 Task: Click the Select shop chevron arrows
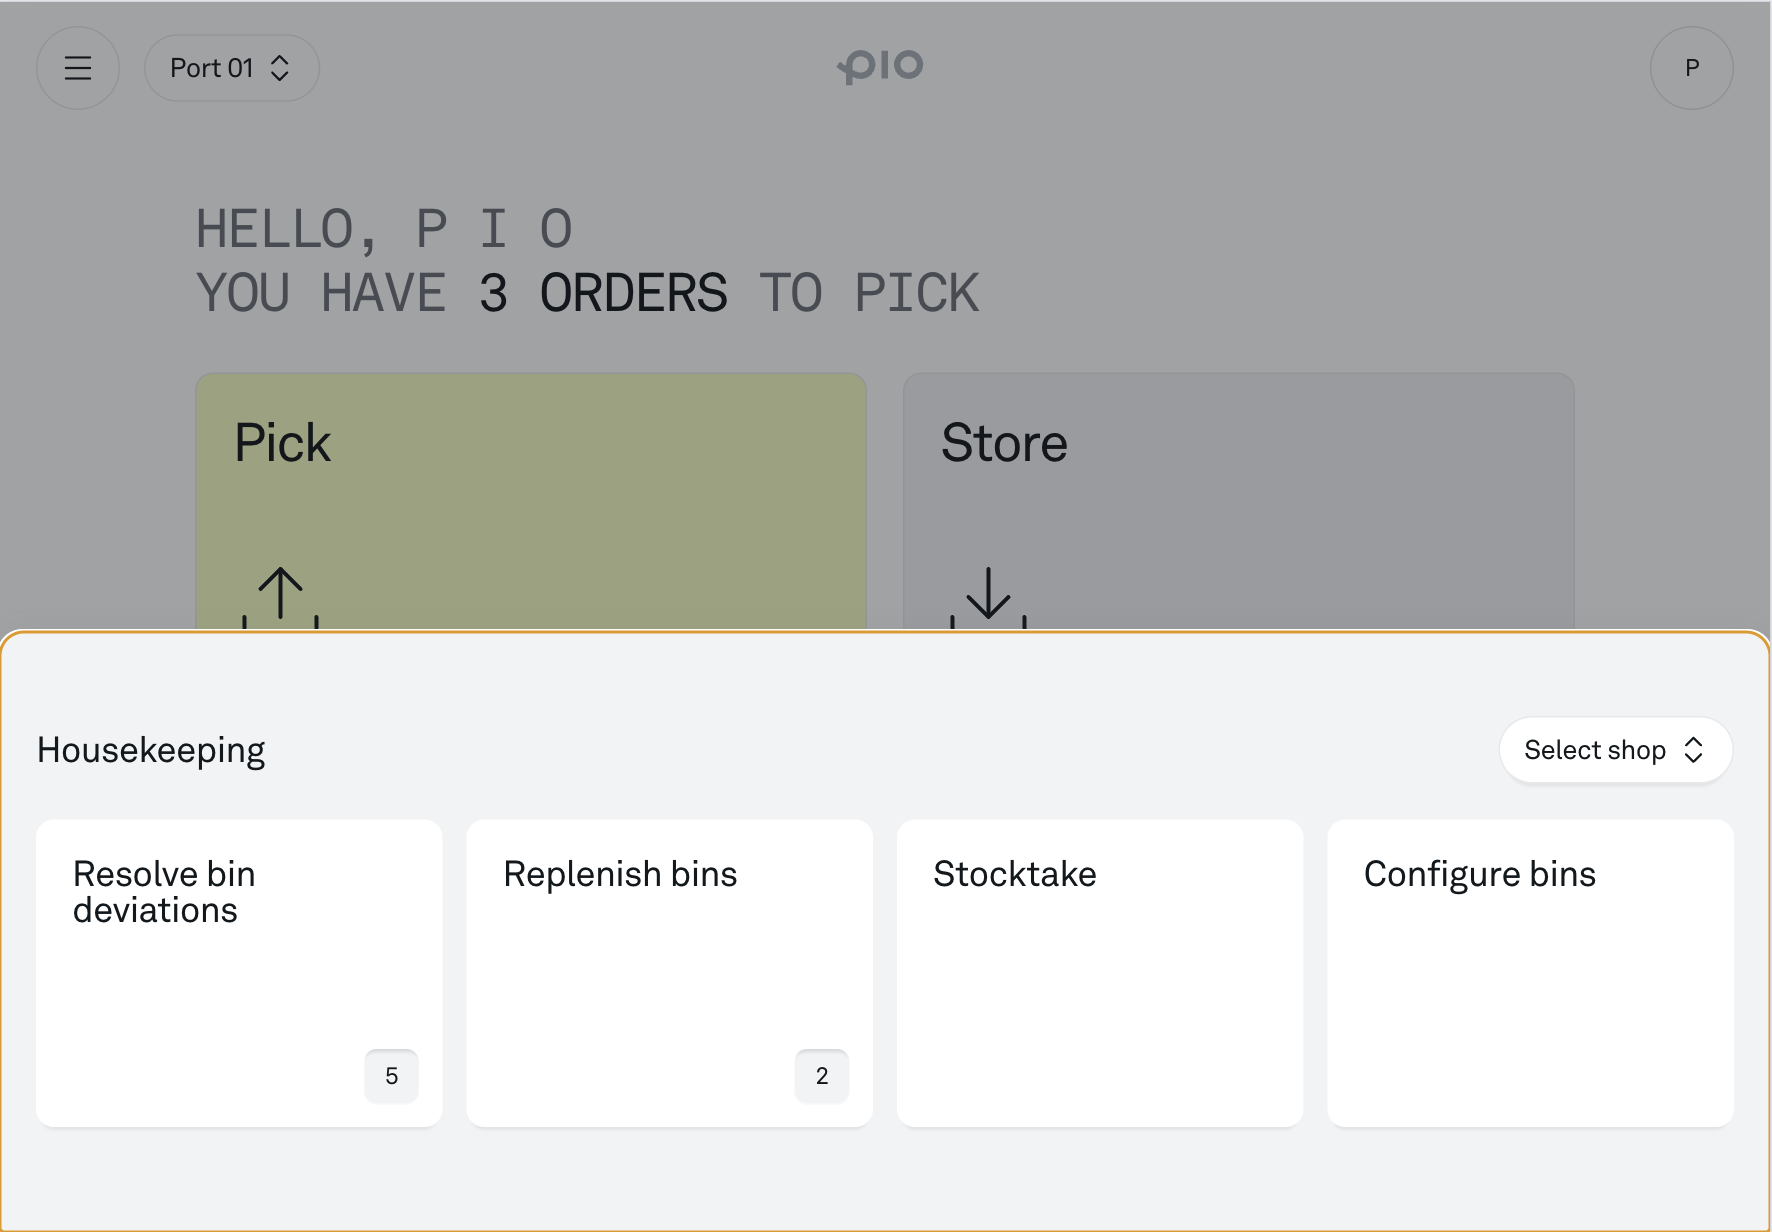point(1693,750)
